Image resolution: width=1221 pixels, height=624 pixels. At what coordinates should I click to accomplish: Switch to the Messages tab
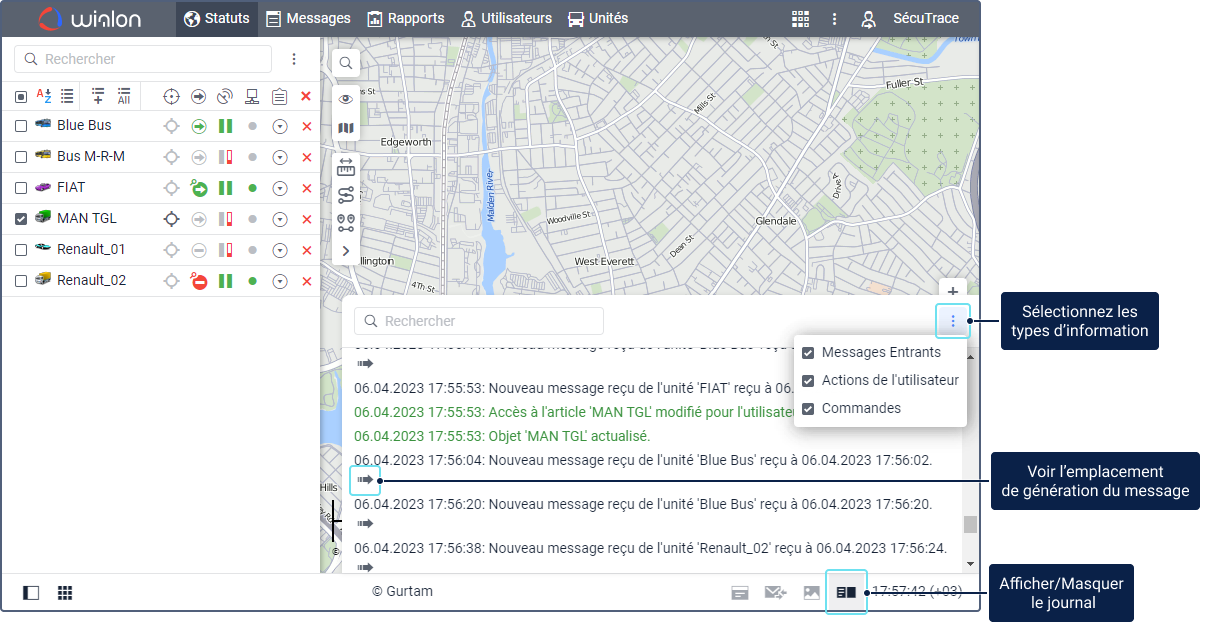click(308, 19)
